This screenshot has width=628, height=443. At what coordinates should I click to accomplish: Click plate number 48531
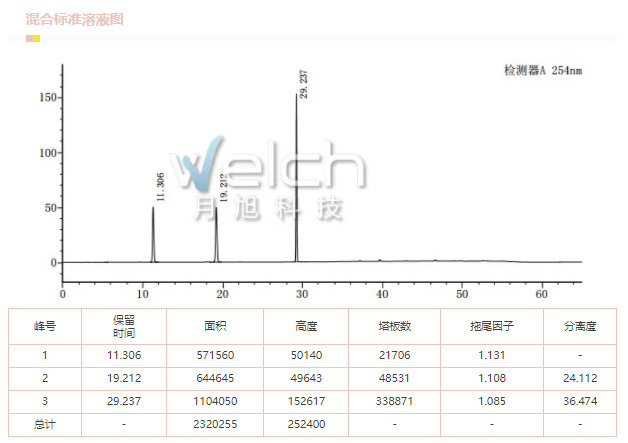tap(395, 378)
